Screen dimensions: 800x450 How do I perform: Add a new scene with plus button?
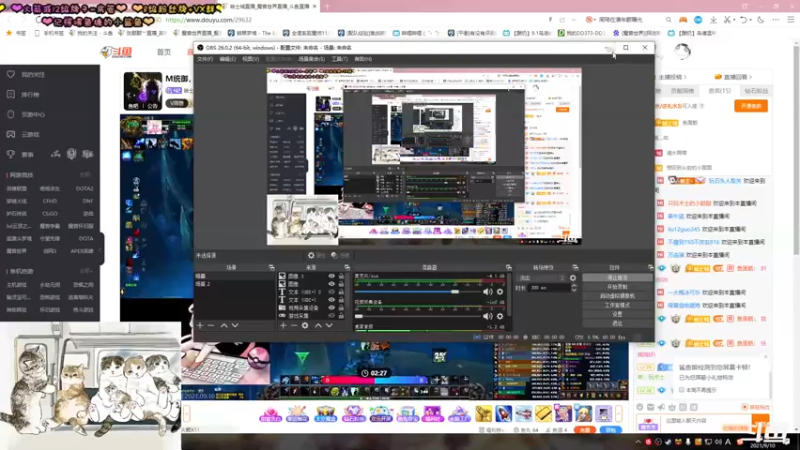click(200, 326)
